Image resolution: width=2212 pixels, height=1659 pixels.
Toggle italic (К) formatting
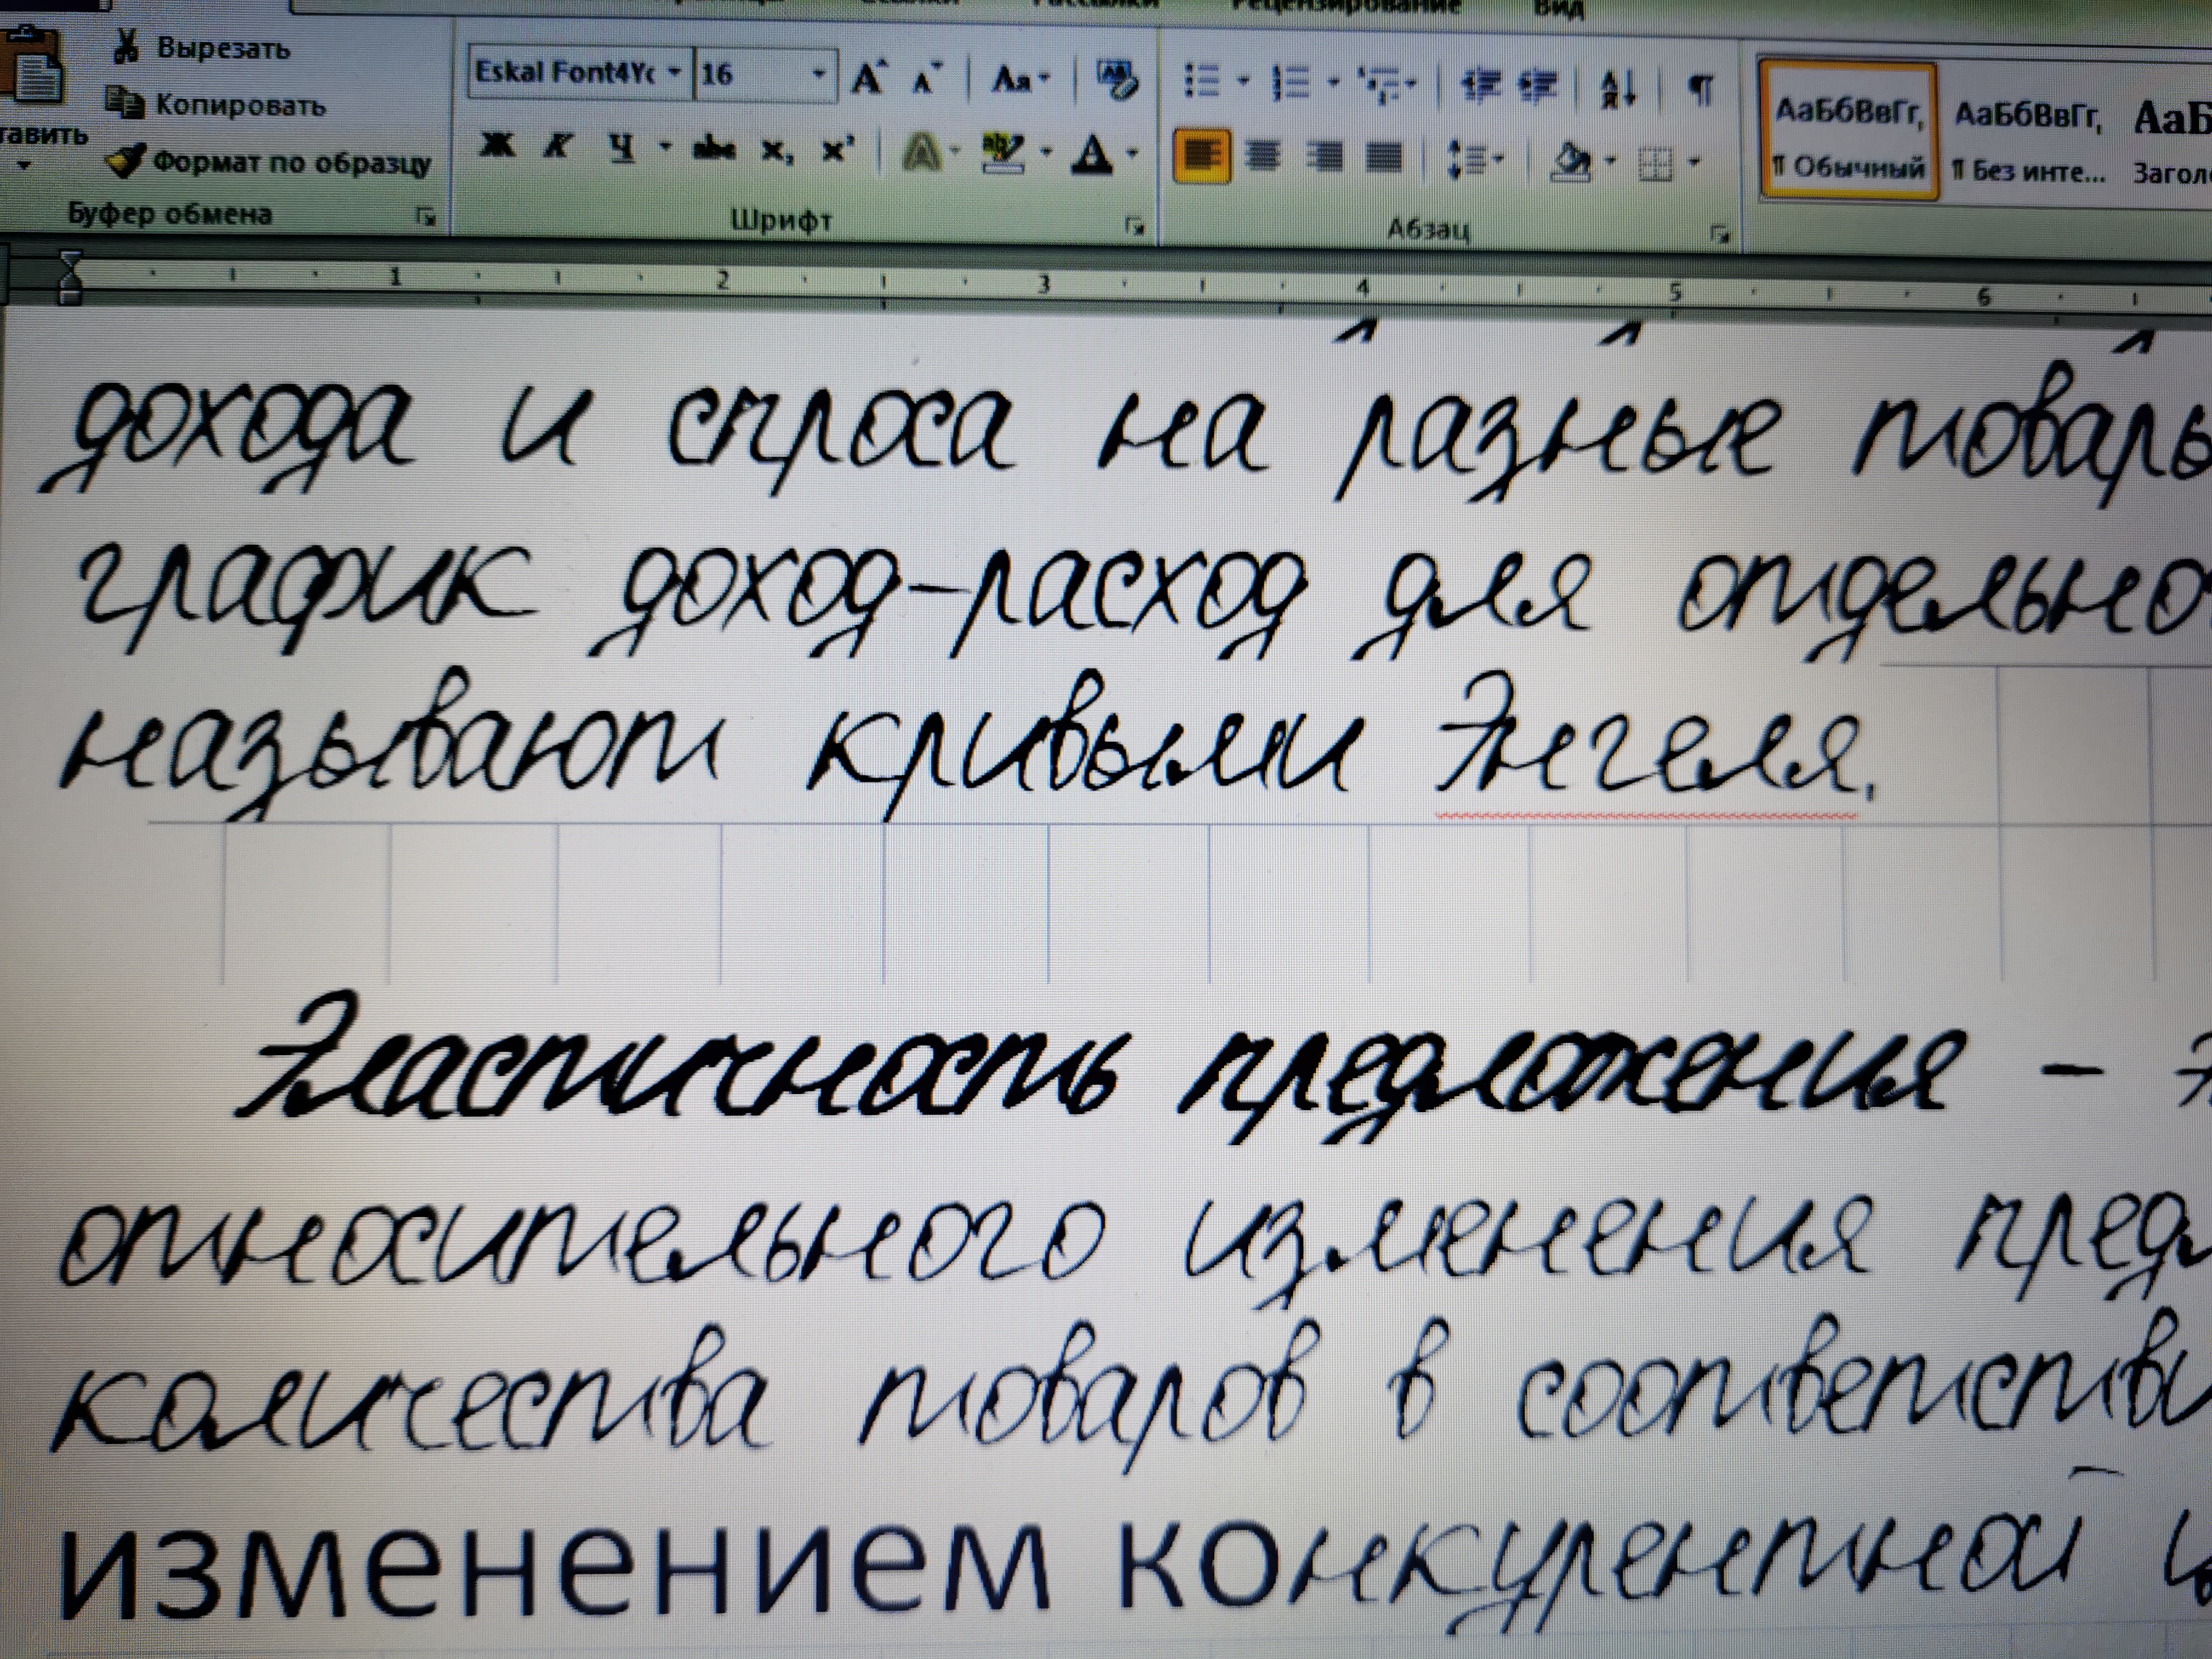pyautogui.click(x=557, y=148)
